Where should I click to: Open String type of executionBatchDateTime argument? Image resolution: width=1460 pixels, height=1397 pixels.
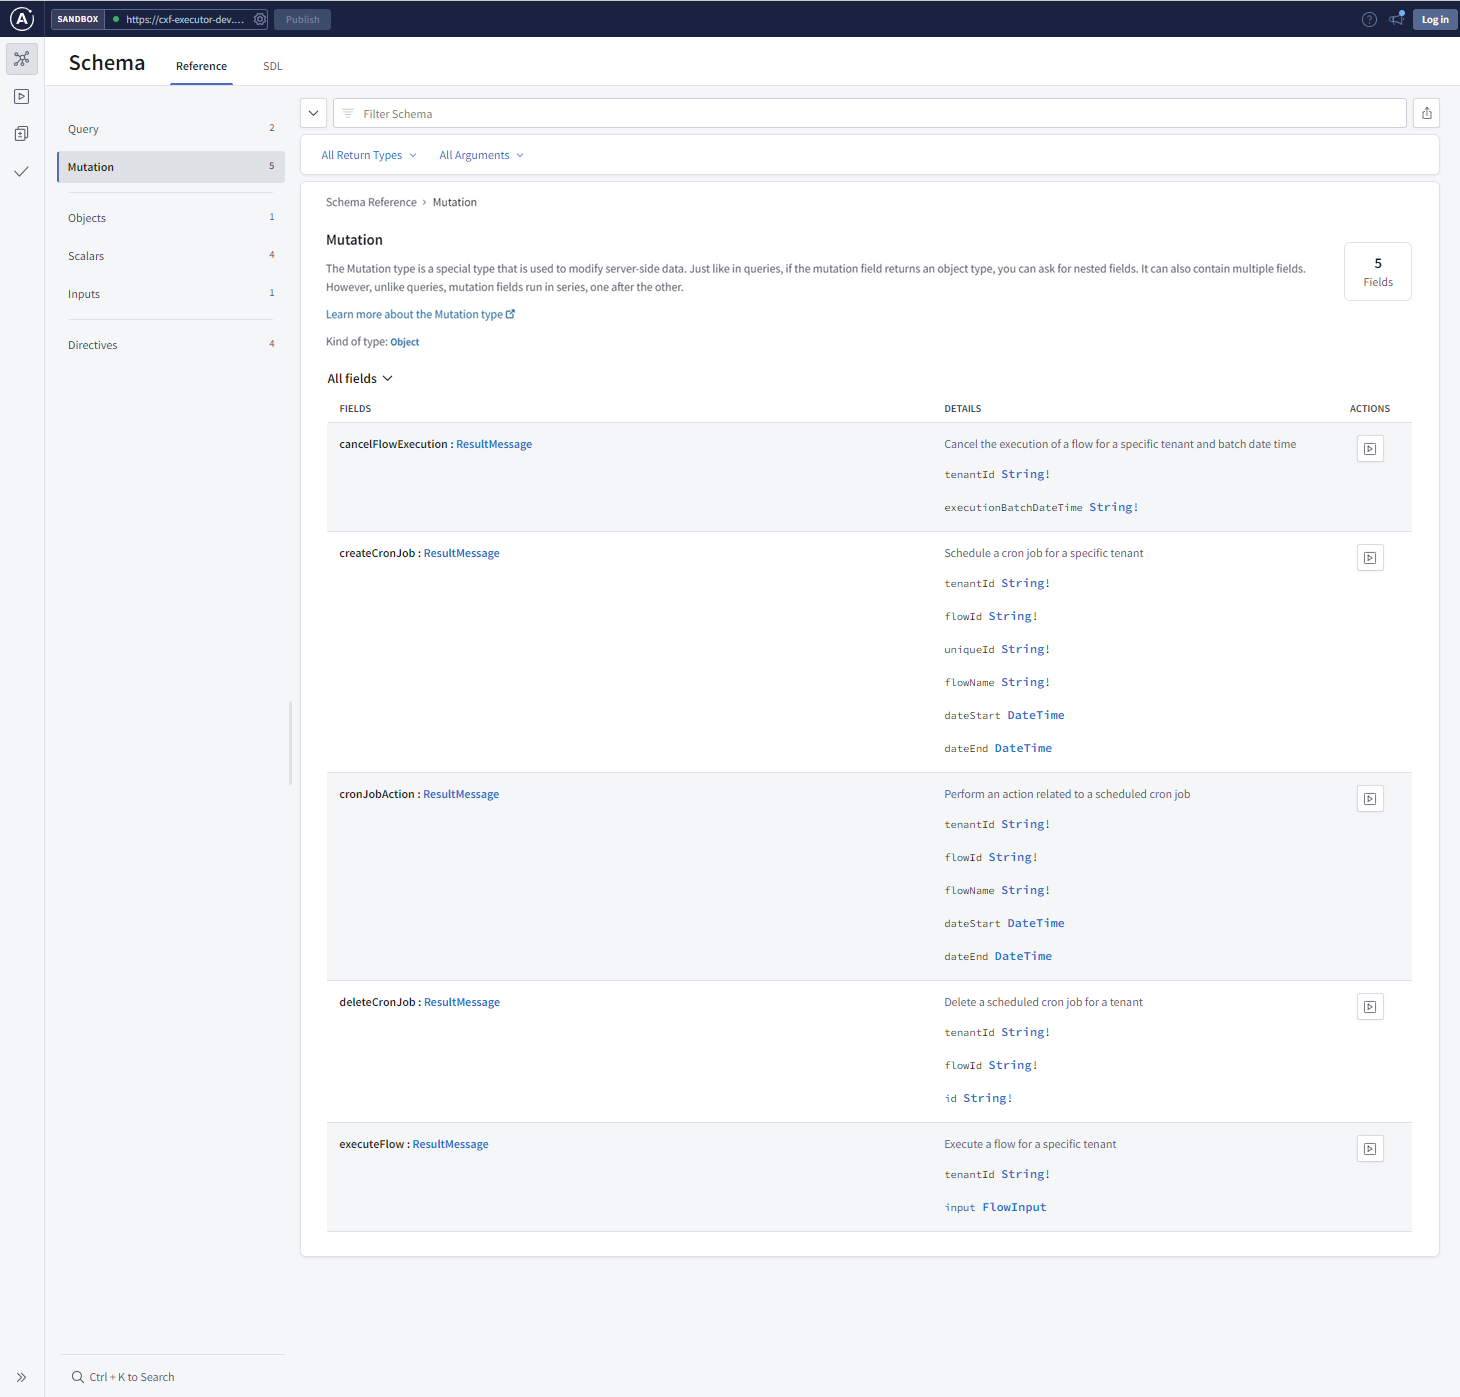pos(1113,507)
